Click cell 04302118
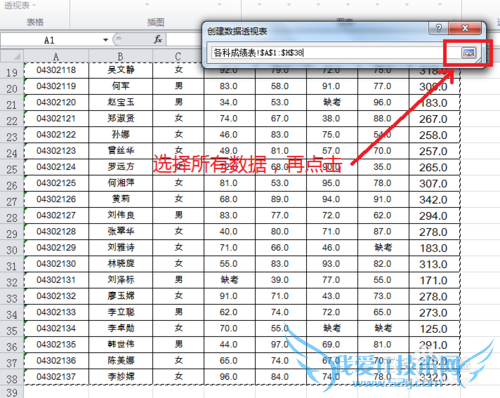 point(56,70)
